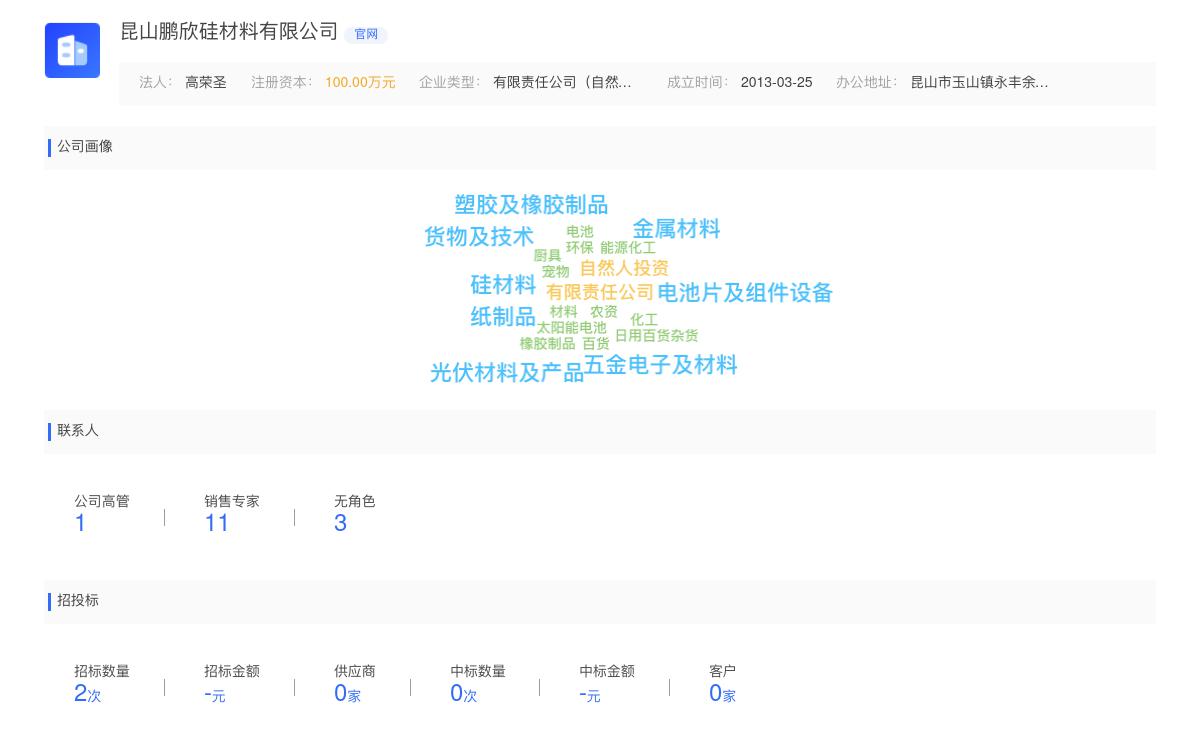View the 公司高管 count of 1
Image resolution: width=1200 pixels, height=752 pixels.
[80, 523]
